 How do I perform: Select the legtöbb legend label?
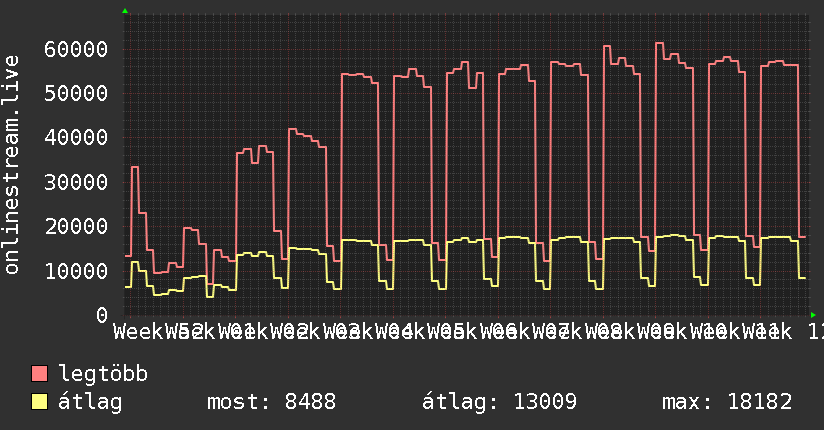click(103, 374)
